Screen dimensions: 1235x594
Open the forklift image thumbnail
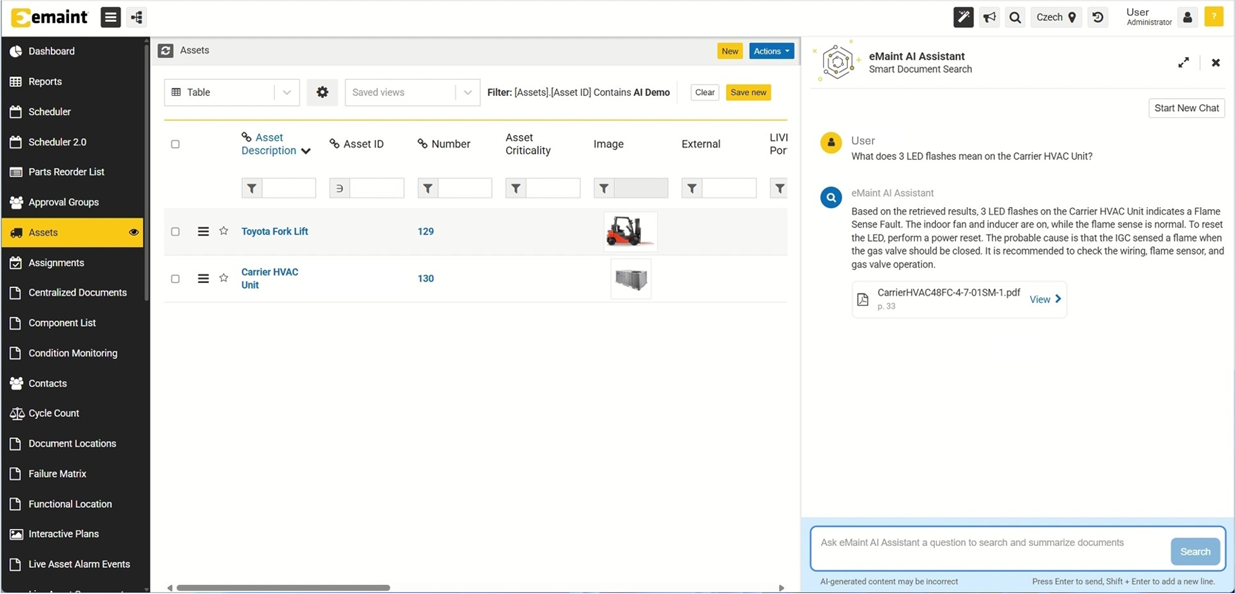tap(630, 231)
